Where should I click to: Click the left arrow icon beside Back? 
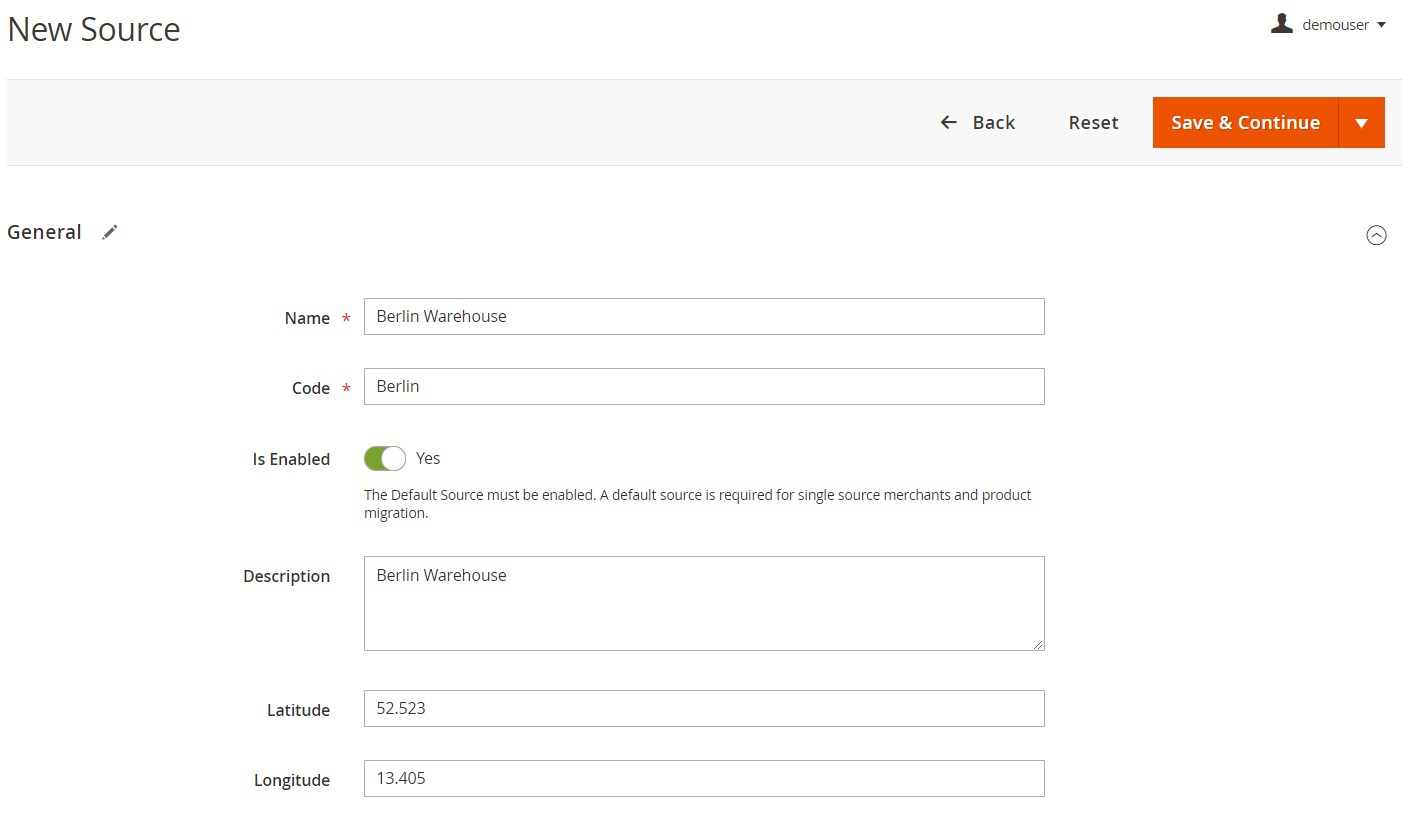point(949,122)
